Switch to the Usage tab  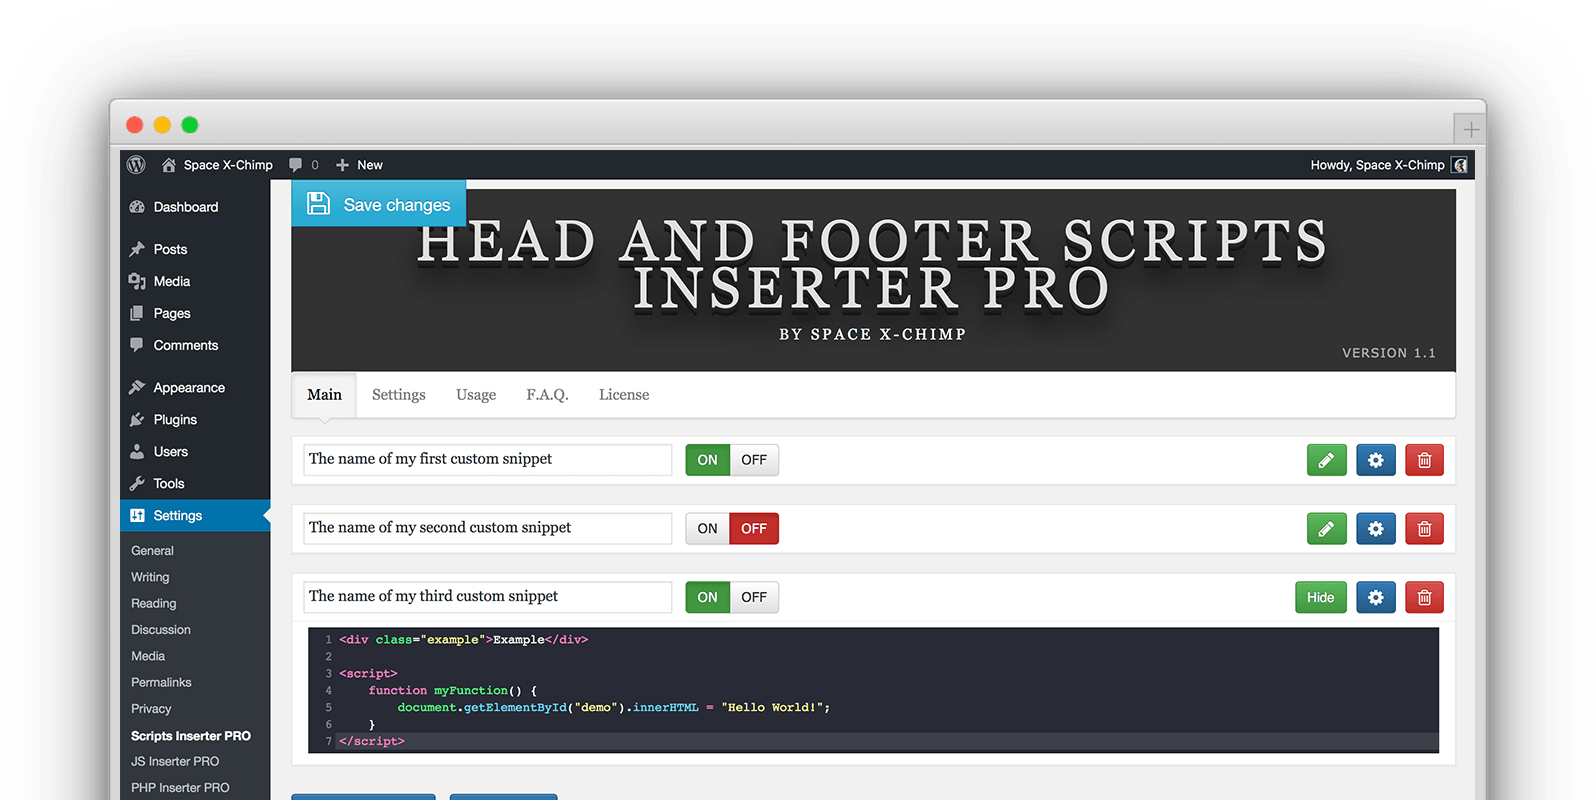pyautogui.click(x=476, y=395)
